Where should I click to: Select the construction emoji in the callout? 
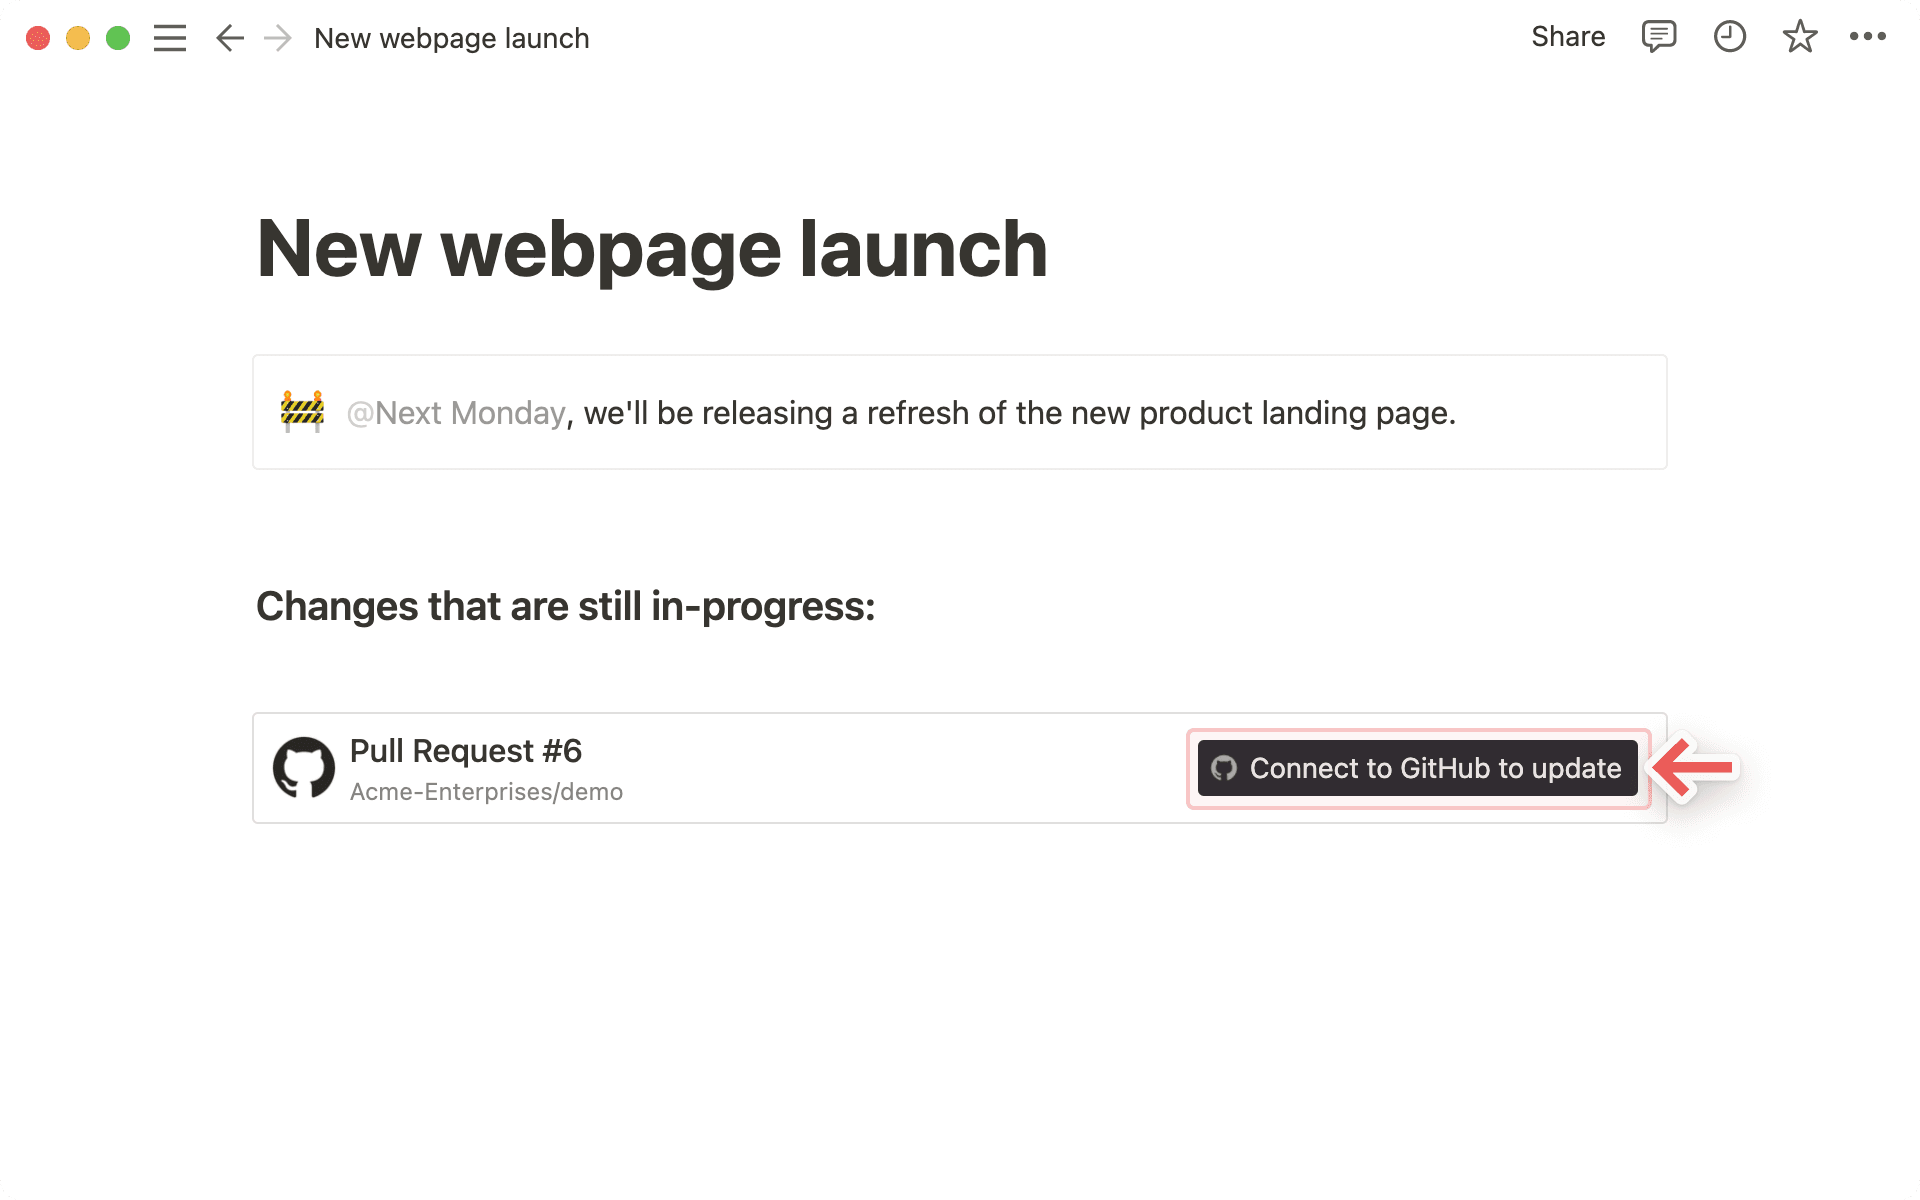coord(303,411)
